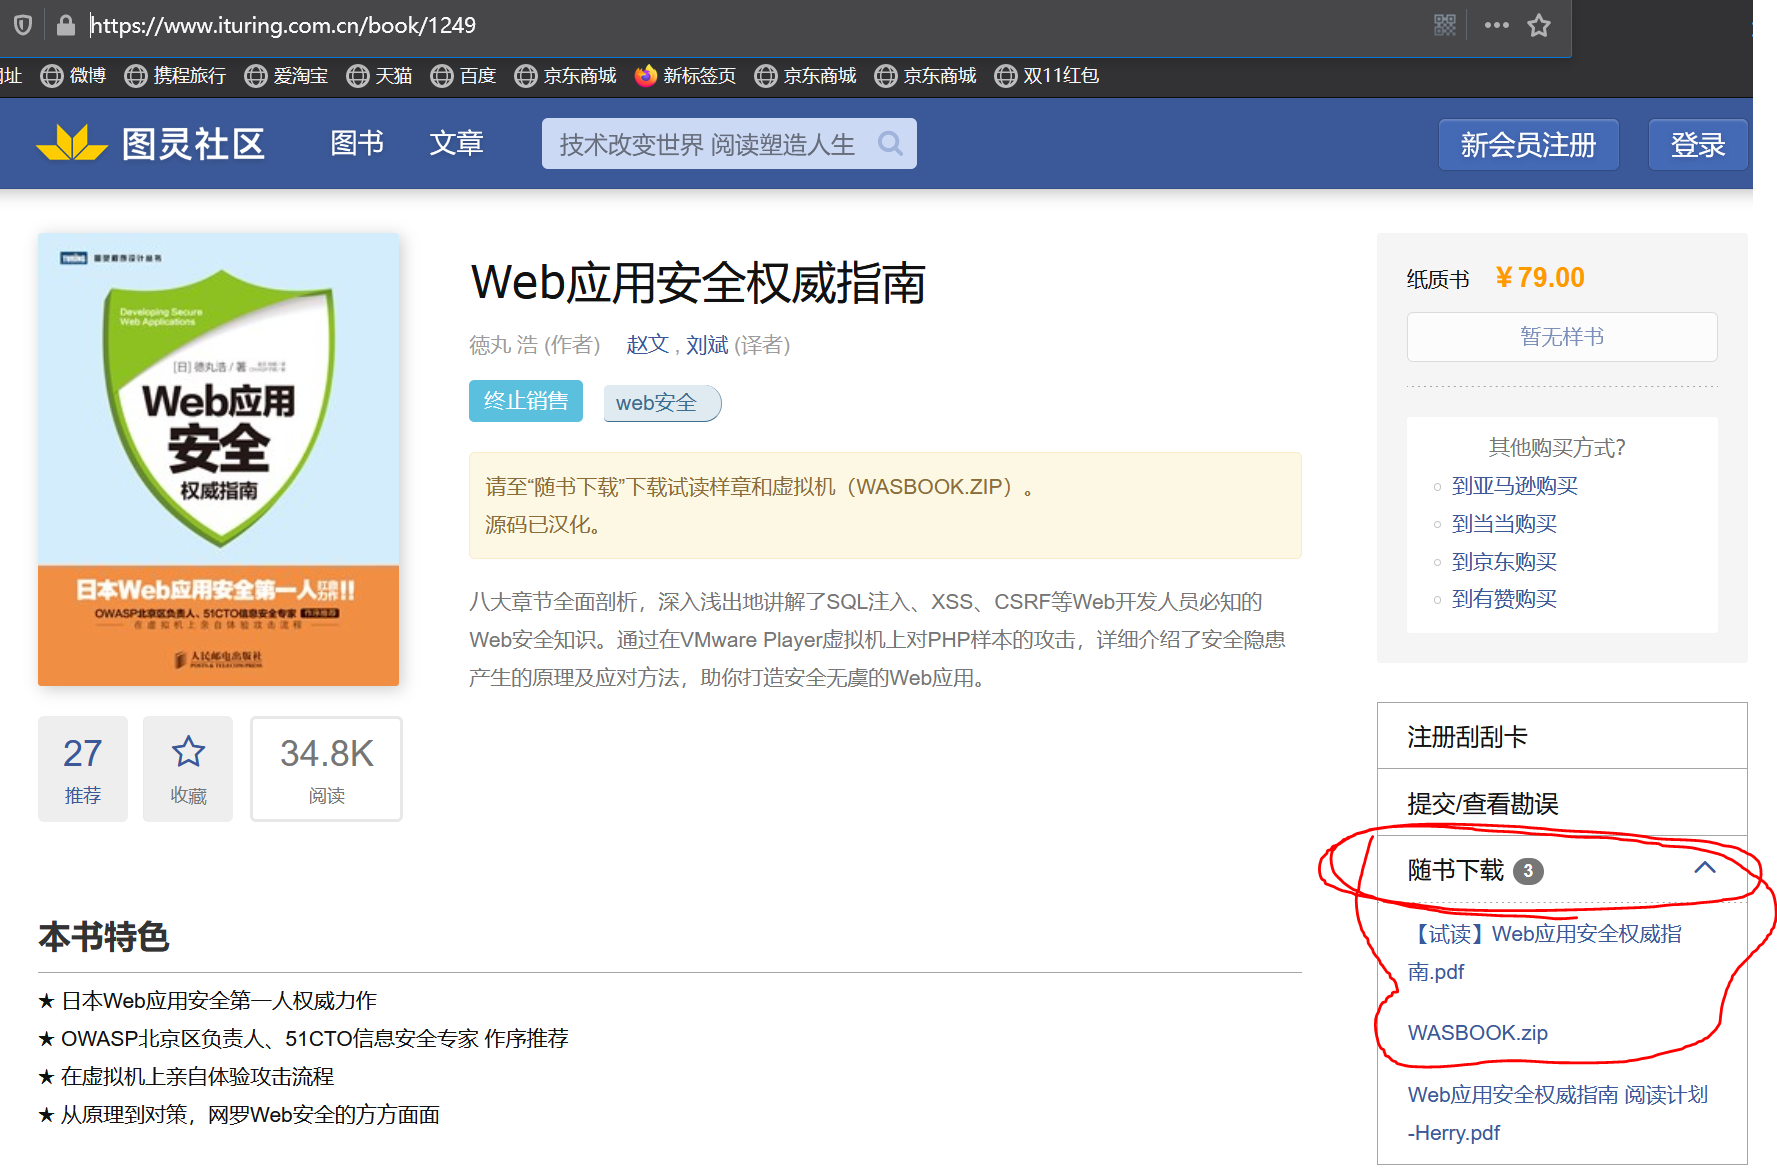Select the 图书 navigation item
This screenshot has height=1170, width=1777.
click(x=356, y=143)
